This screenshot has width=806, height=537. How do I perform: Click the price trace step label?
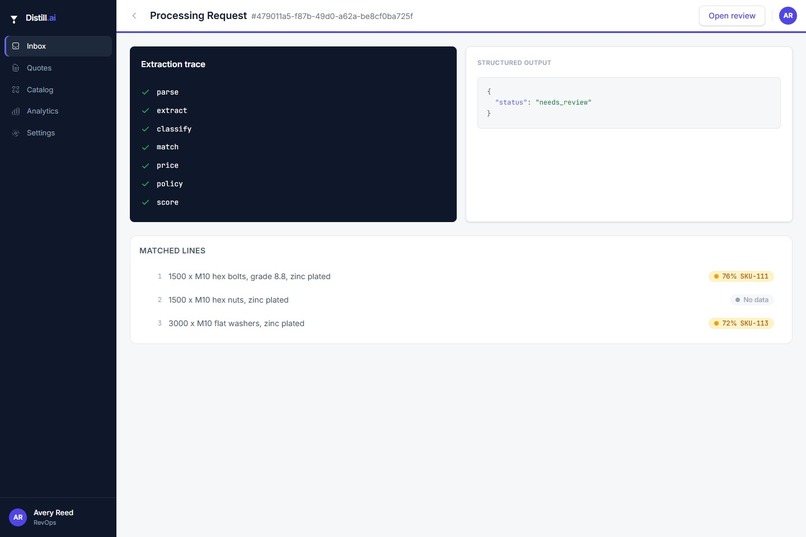[x=168, y=165]
